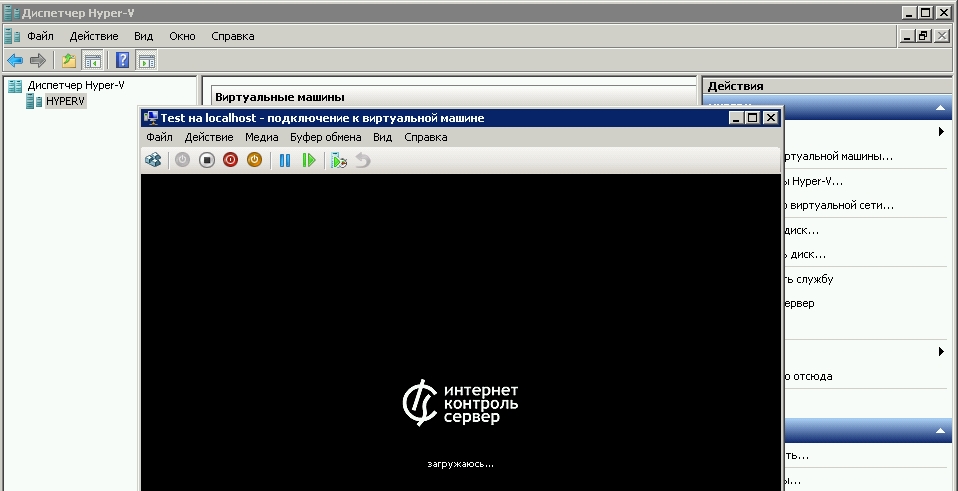
Task: Expand the first submenu arrow in Actions pane
Action: [942, 131]
